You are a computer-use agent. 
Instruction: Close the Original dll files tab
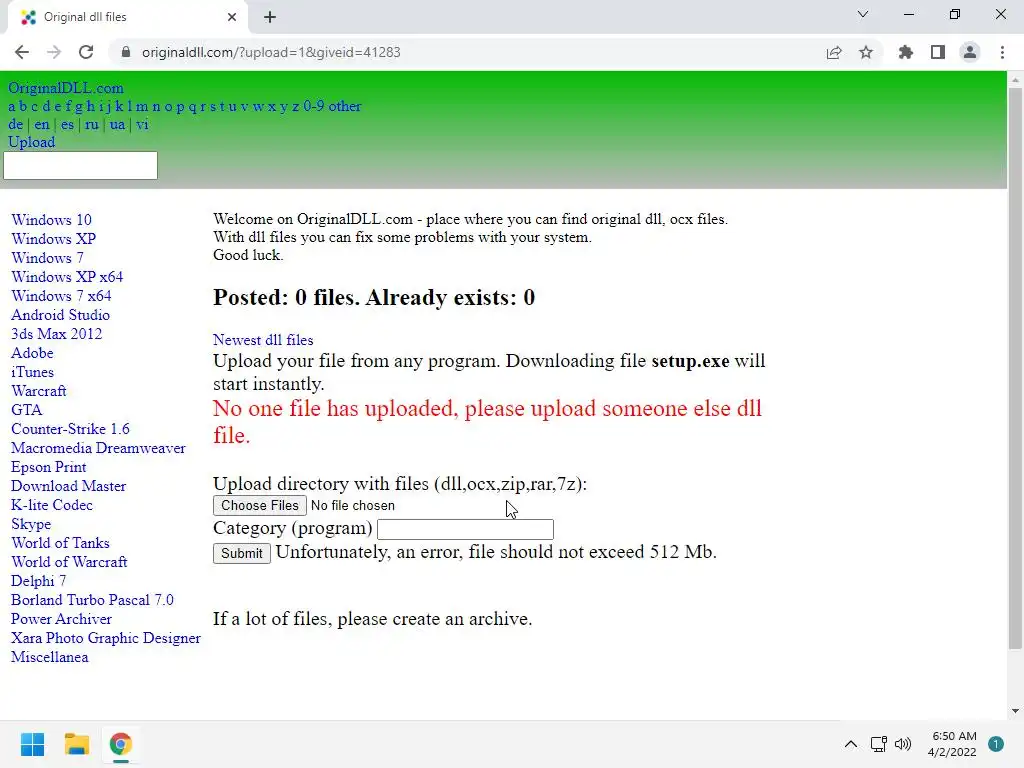click(232, 17)
